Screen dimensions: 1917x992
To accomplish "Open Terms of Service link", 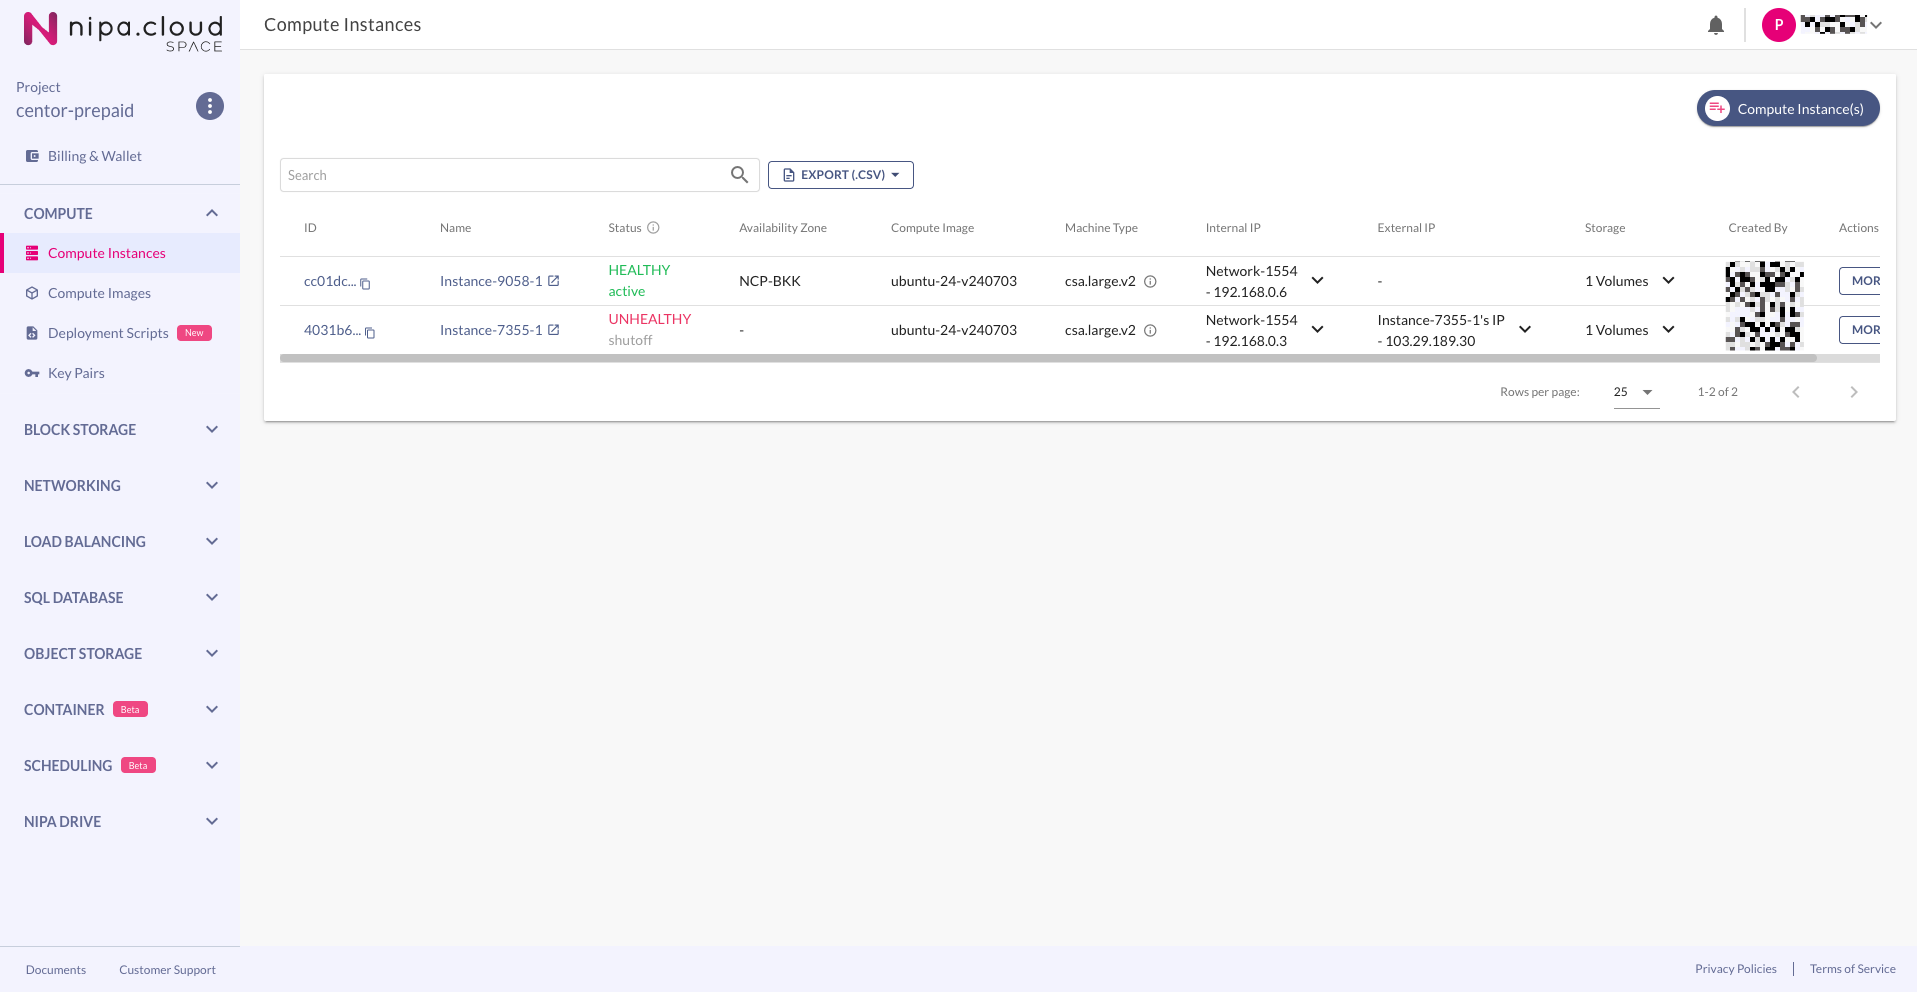I will [1853, 969].
